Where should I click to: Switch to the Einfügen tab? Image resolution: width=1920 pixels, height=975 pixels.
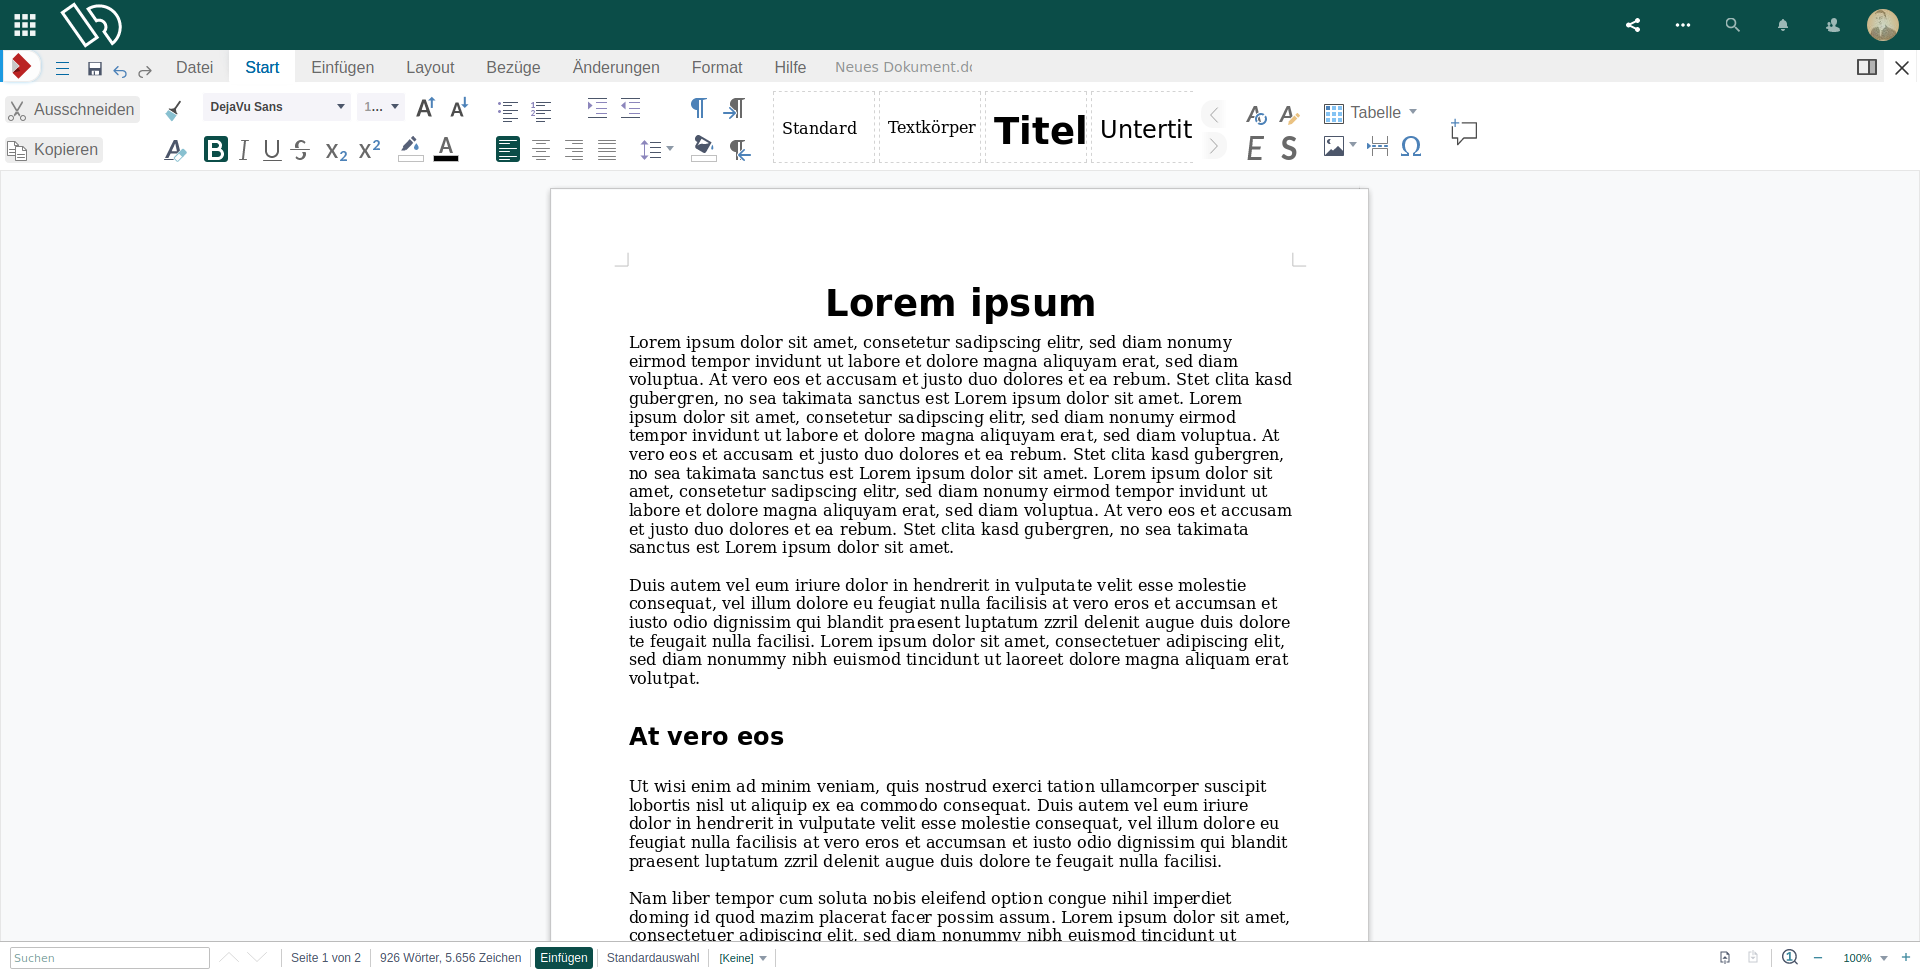(x=342, y=67)
